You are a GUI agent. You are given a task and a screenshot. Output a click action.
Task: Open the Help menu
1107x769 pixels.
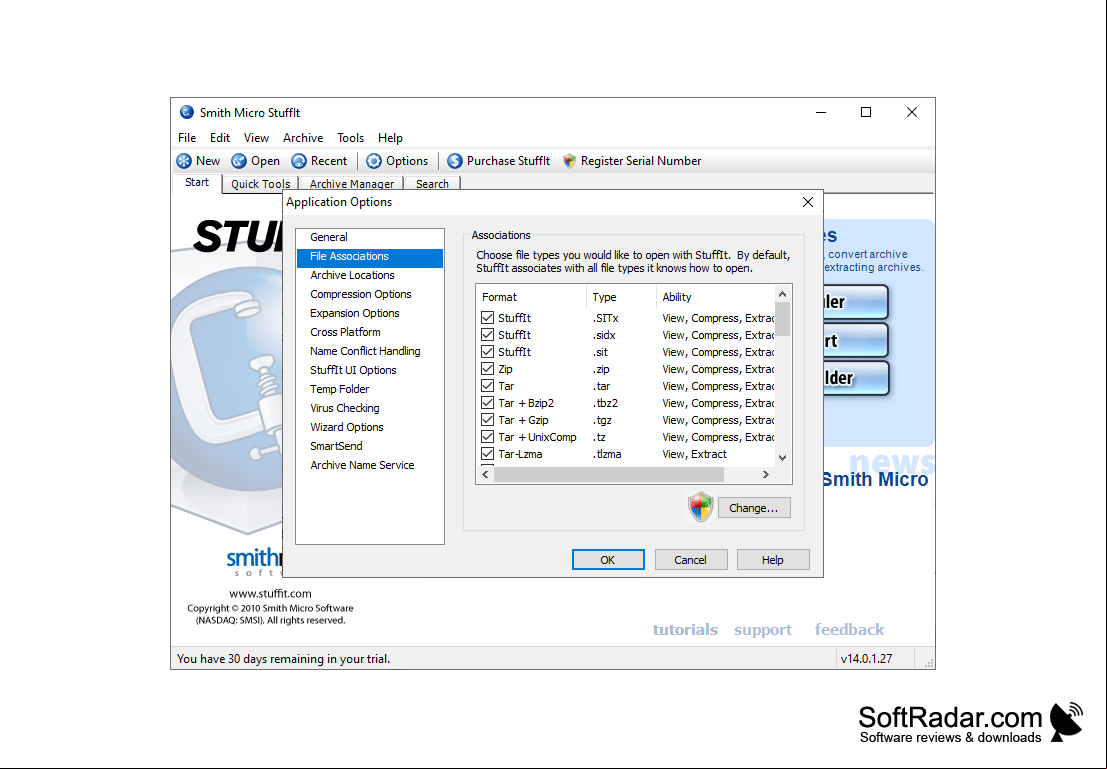pos(390,138)
